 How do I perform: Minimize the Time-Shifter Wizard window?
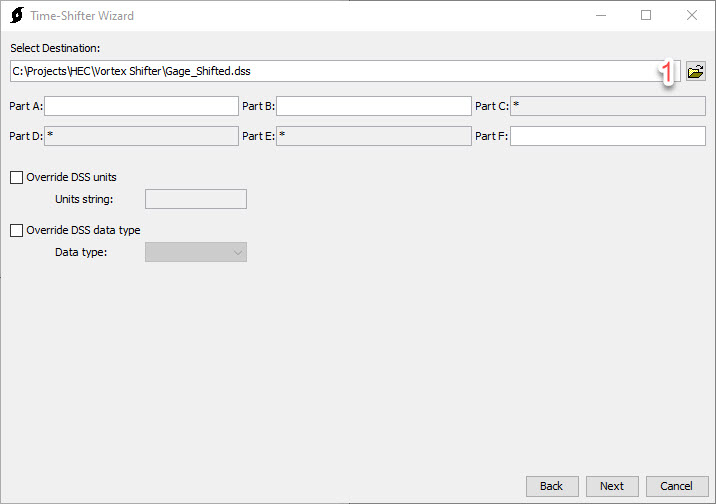coord(601,16)
